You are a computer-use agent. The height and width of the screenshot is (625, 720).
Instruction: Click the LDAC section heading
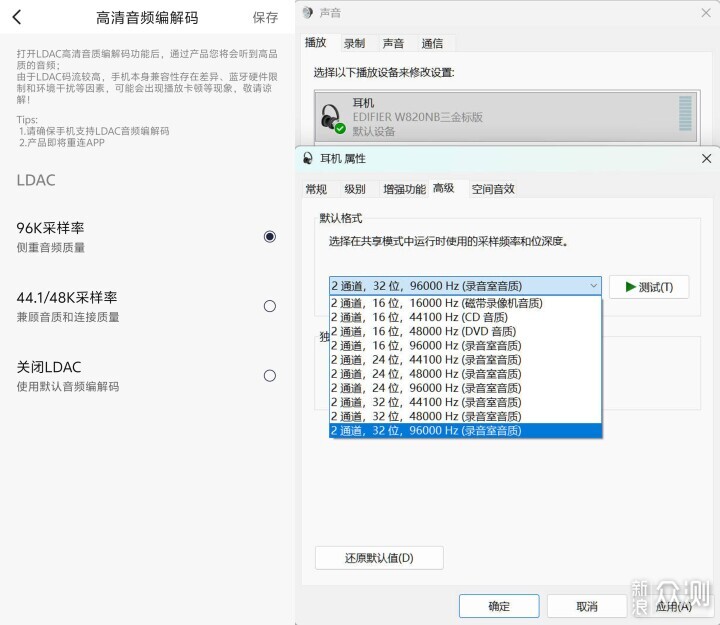[x=36, y=180]
